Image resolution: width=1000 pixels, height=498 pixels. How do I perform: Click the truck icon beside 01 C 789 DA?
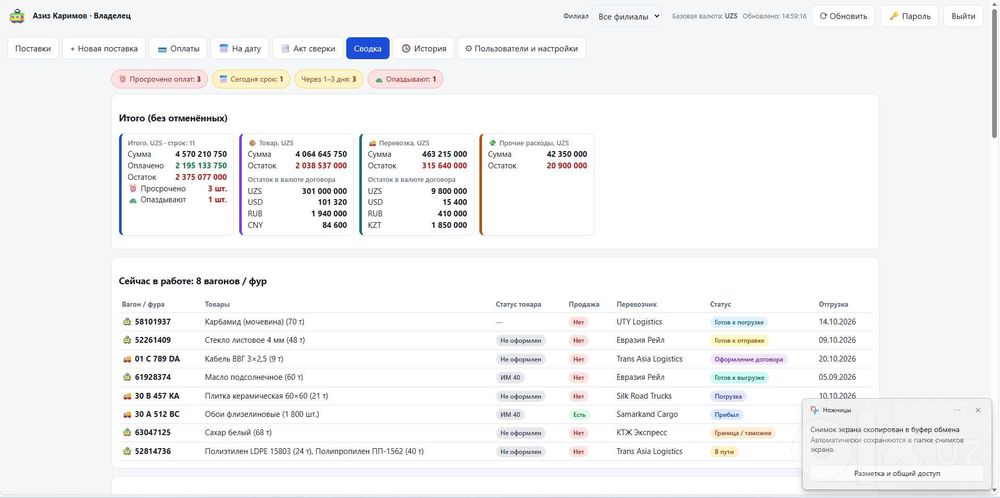coord(126,359)
